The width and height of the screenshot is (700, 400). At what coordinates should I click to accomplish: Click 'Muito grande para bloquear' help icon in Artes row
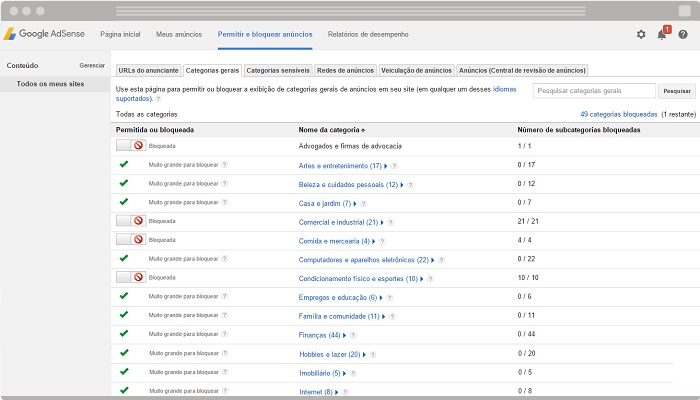coord(225,165)
